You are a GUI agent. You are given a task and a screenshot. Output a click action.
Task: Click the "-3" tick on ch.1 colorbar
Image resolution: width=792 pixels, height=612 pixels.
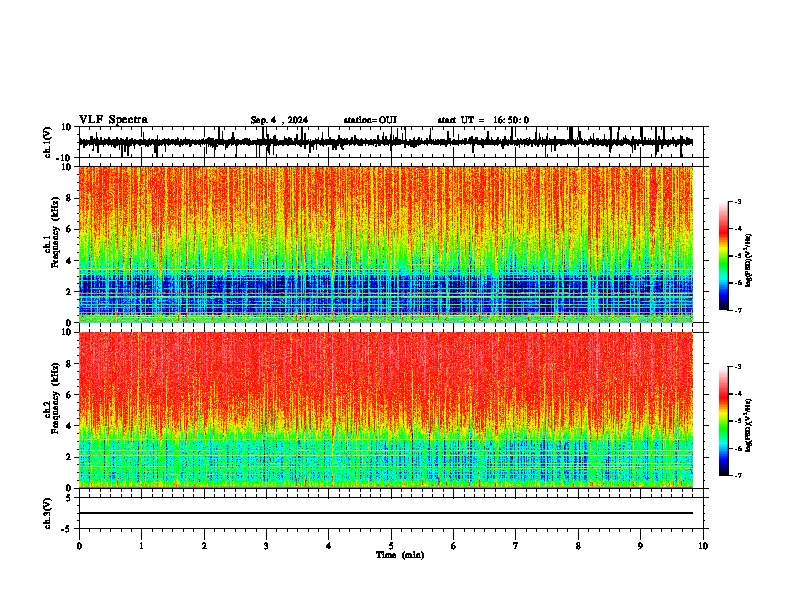pos(738,202)
